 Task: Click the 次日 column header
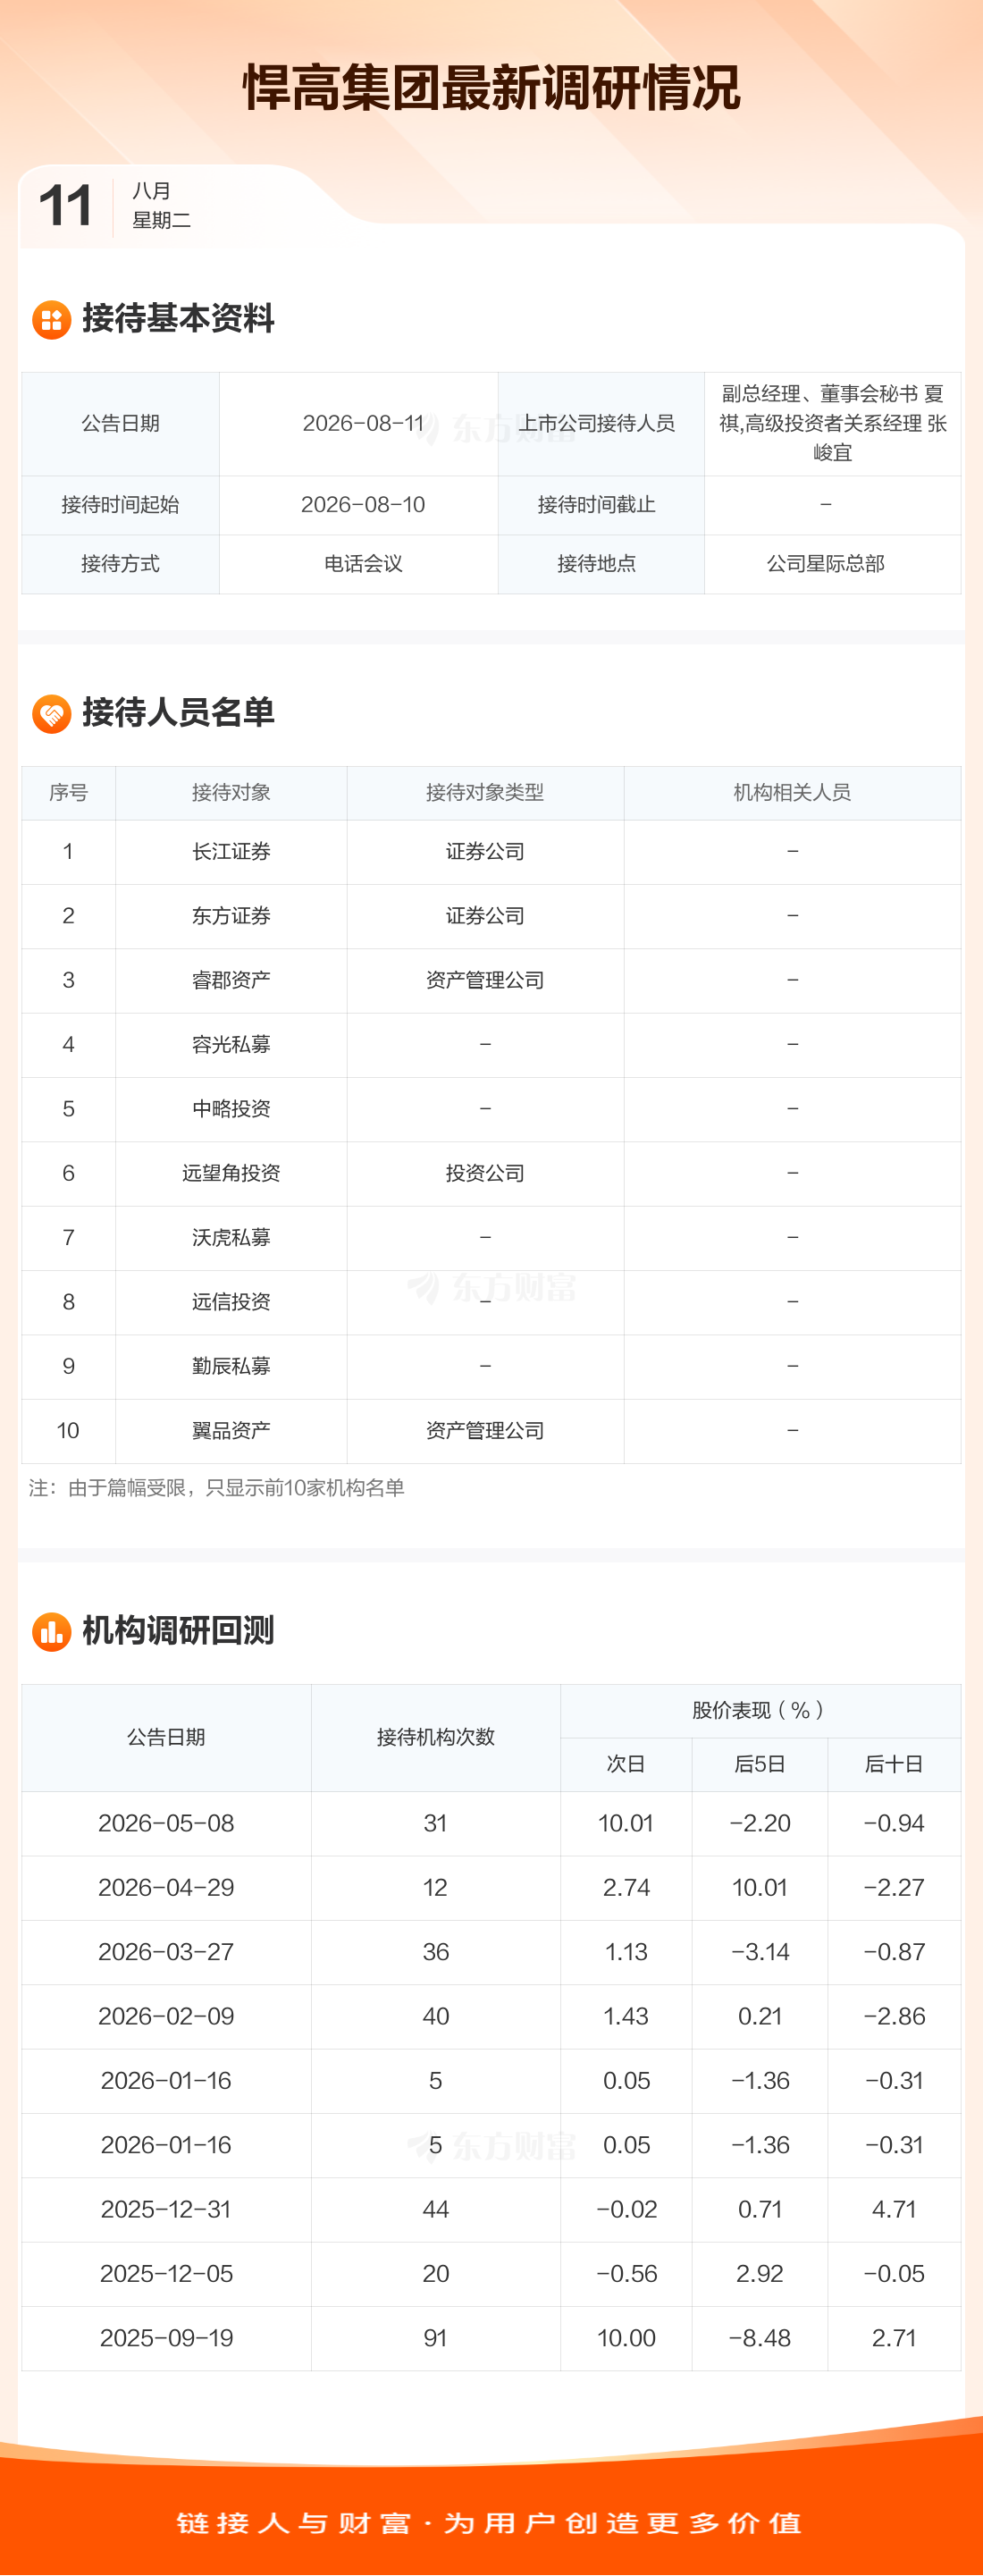[x=626, y=1765]
